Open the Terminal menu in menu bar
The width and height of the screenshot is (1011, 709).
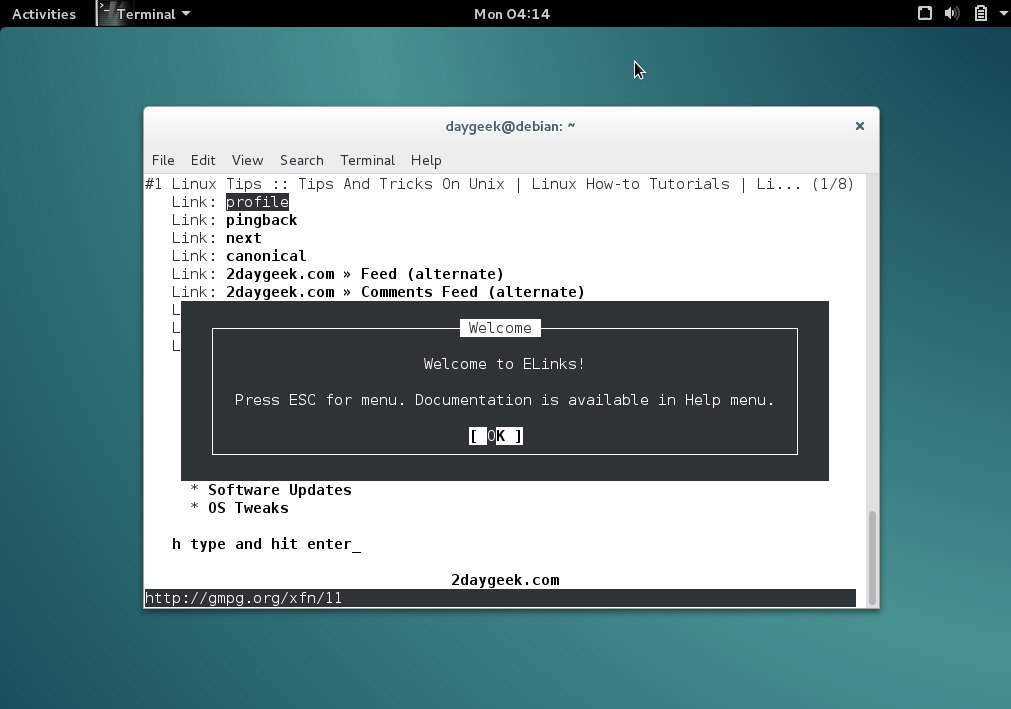tap(367, 160)
